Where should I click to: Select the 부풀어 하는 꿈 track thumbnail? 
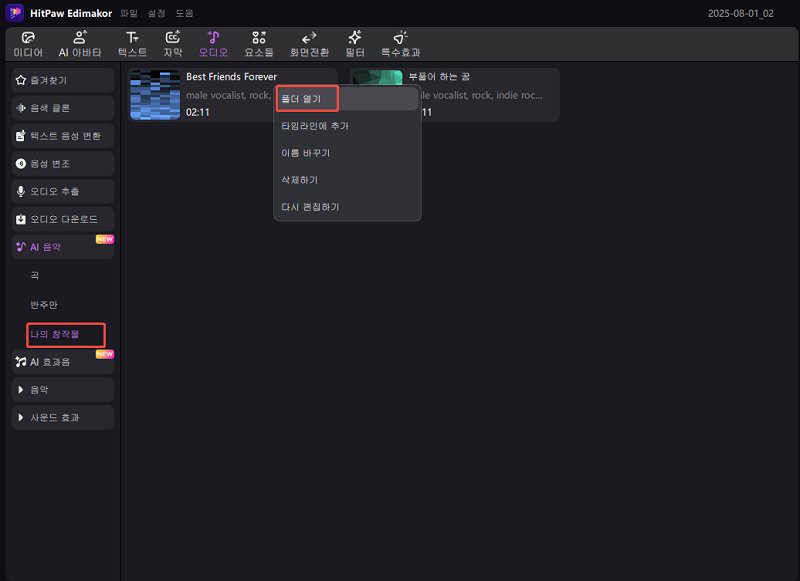pyautogui.click(x=378, y=78)
